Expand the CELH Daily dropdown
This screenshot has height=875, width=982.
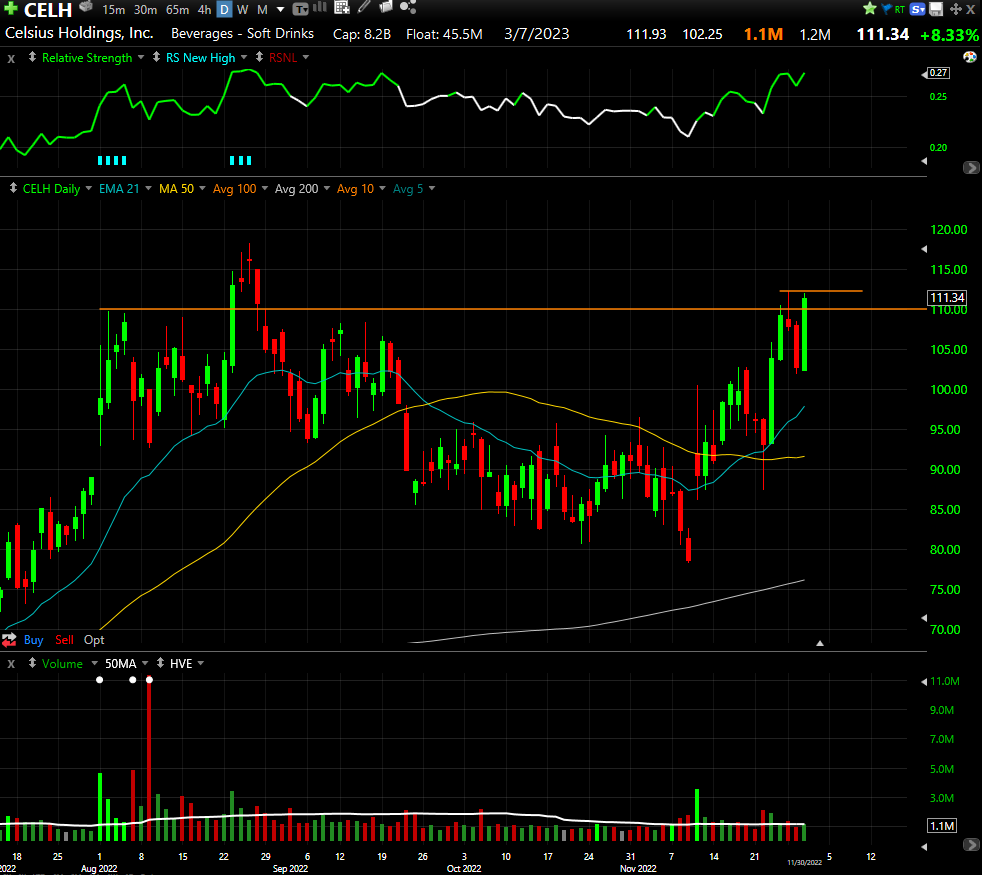tap(88, 188)
